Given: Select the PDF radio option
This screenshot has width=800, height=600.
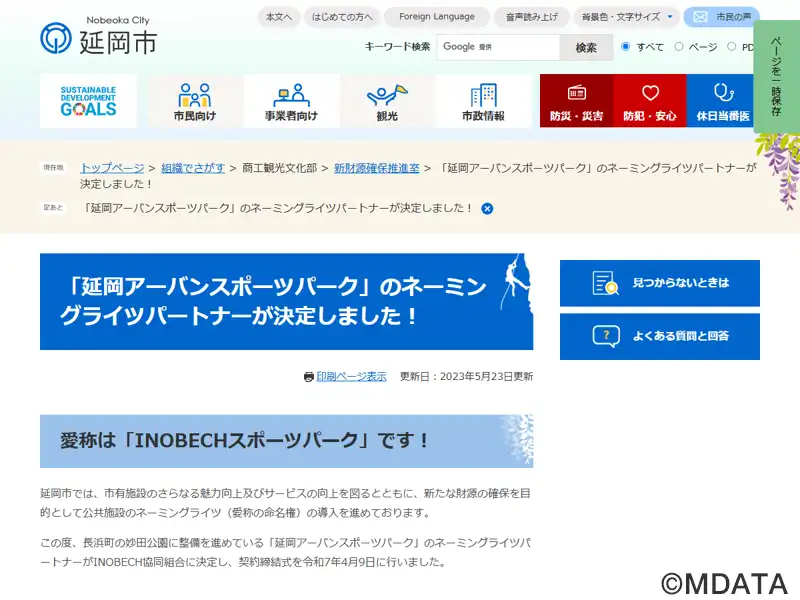Looking at the screenshot, I should click(732, 46).
